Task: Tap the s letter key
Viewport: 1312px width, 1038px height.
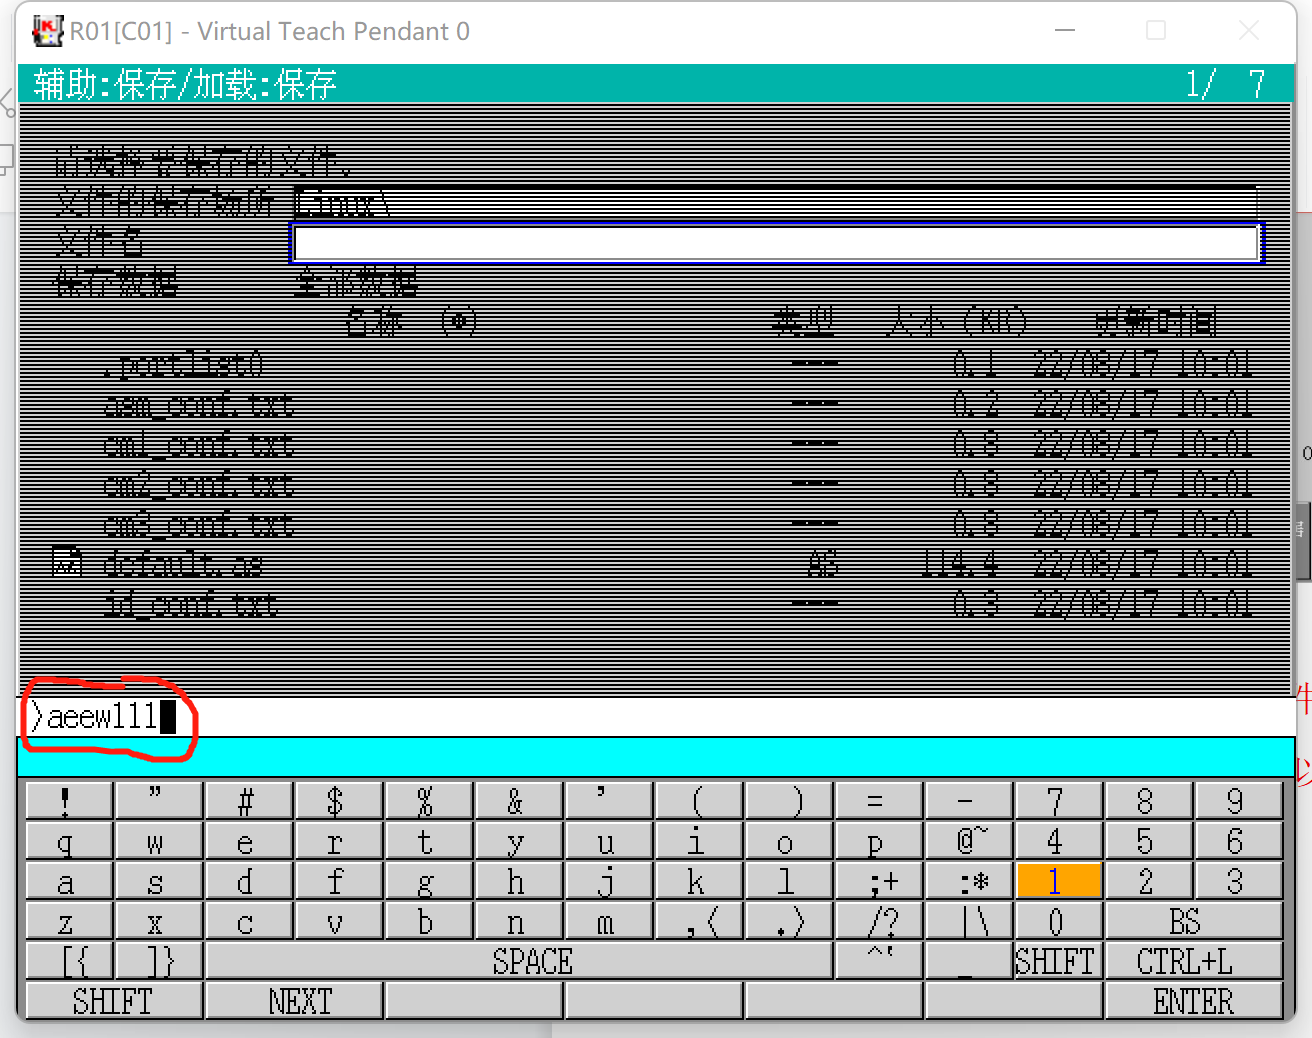Action: point(158,881)
